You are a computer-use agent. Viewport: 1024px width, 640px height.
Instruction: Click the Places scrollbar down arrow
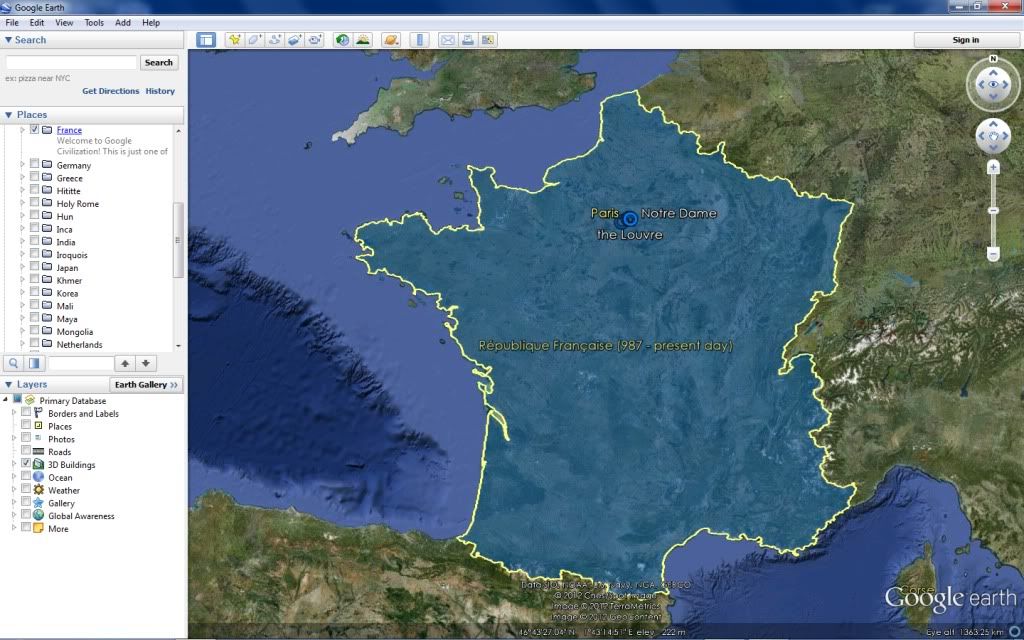[178, 345]
